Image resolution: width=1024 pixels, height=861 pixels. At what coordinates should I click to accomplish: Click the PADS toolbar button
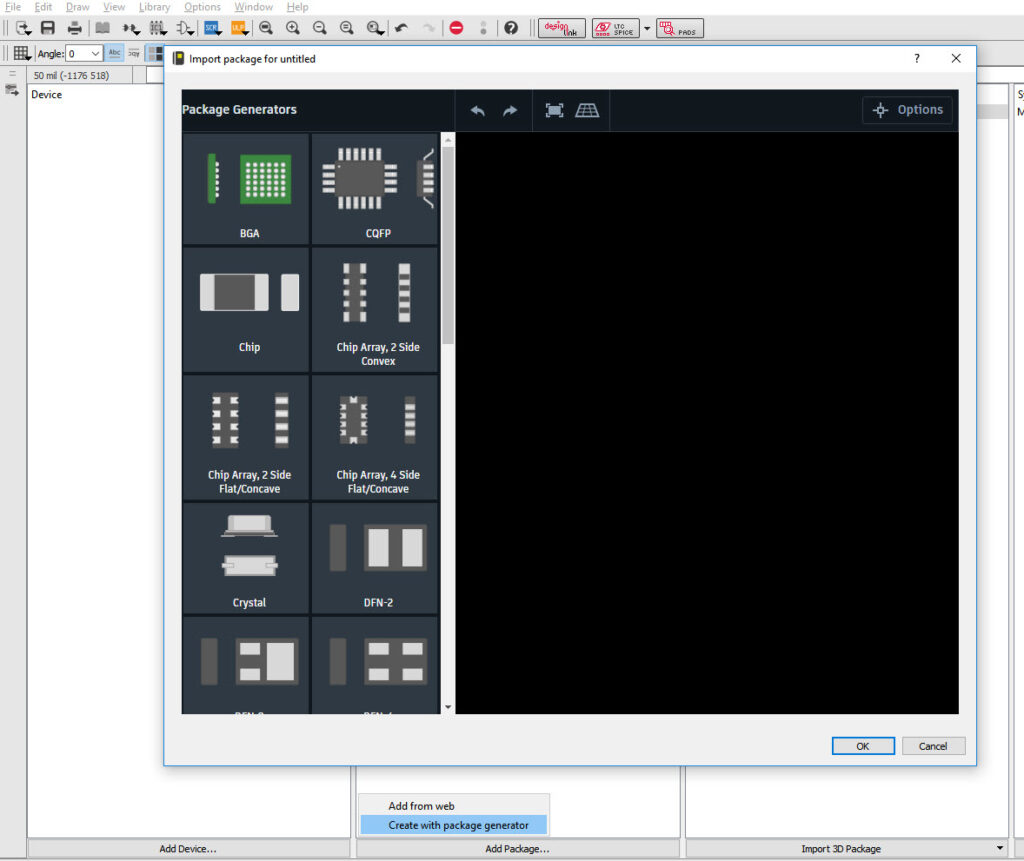[x=679, y=28]
